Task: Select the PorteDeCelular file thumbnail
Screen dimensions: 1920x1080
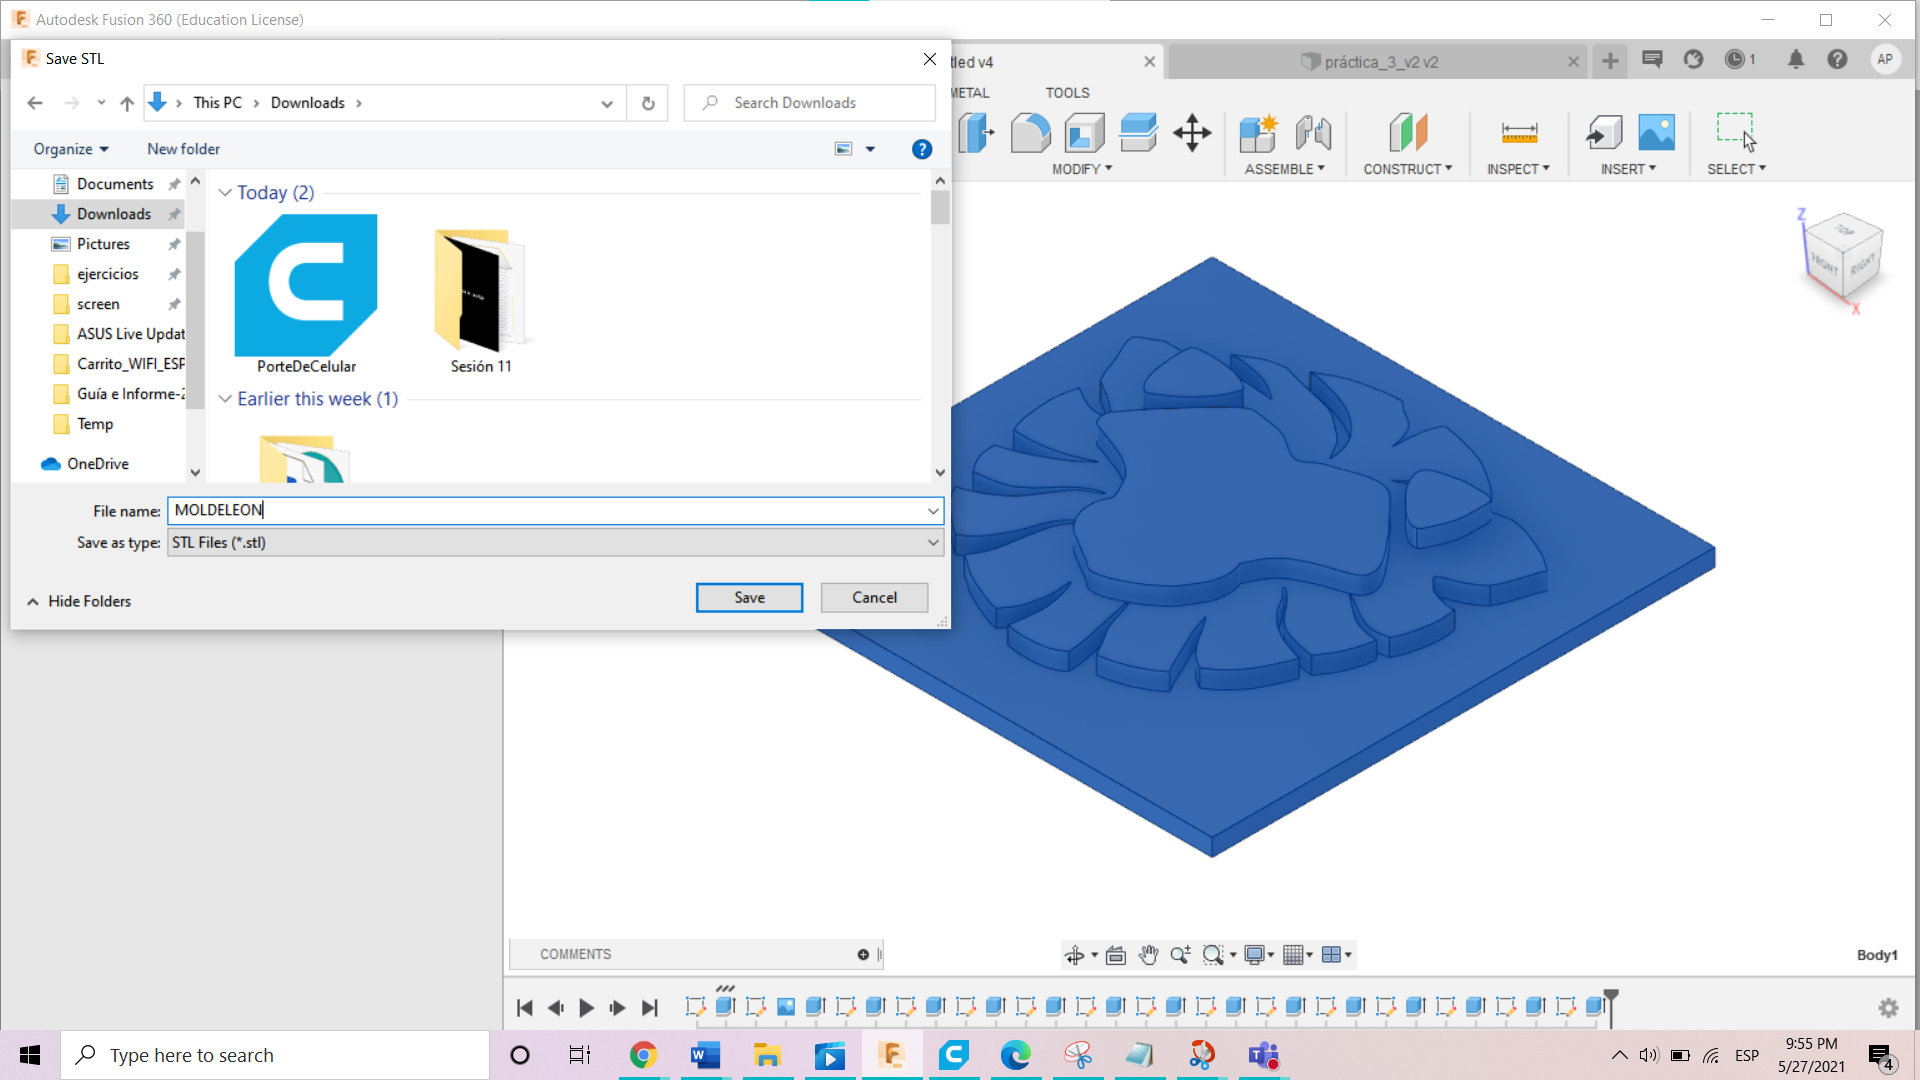Action: point(306,294)
